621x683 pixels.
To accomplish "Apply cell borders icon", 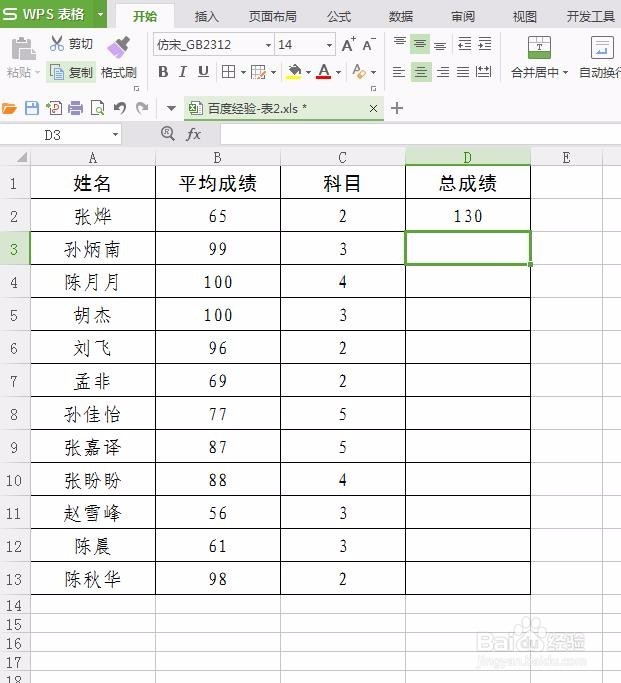I will (229, 72).
